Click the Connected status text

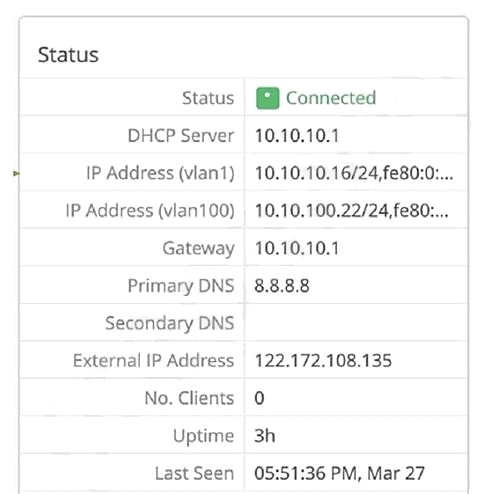pyautogui.click(x=331, y=98)
